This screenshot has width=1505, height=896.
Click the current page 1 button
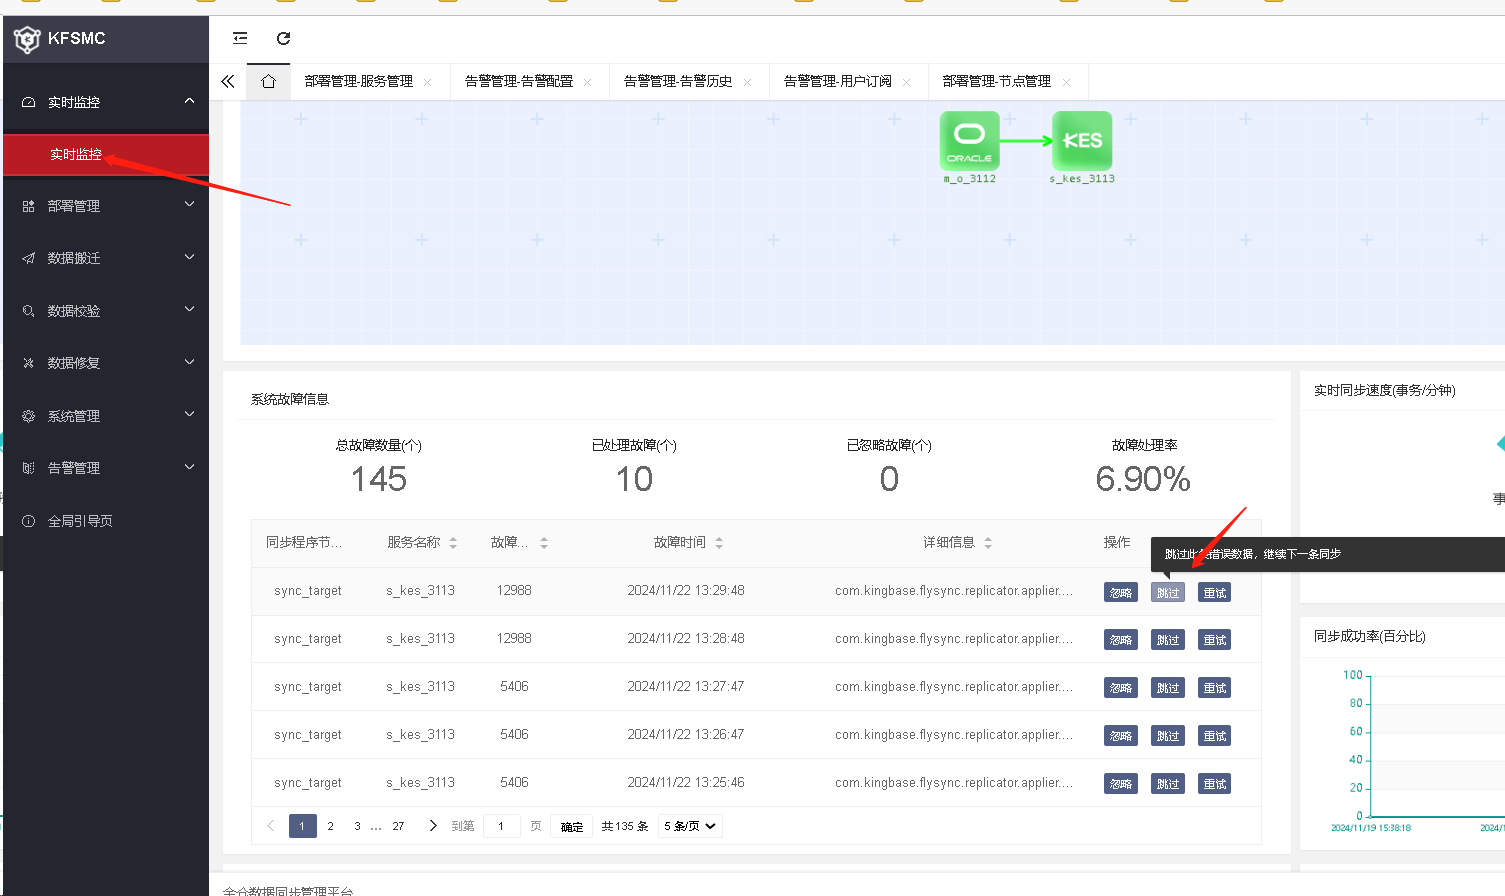pos(302,826)
